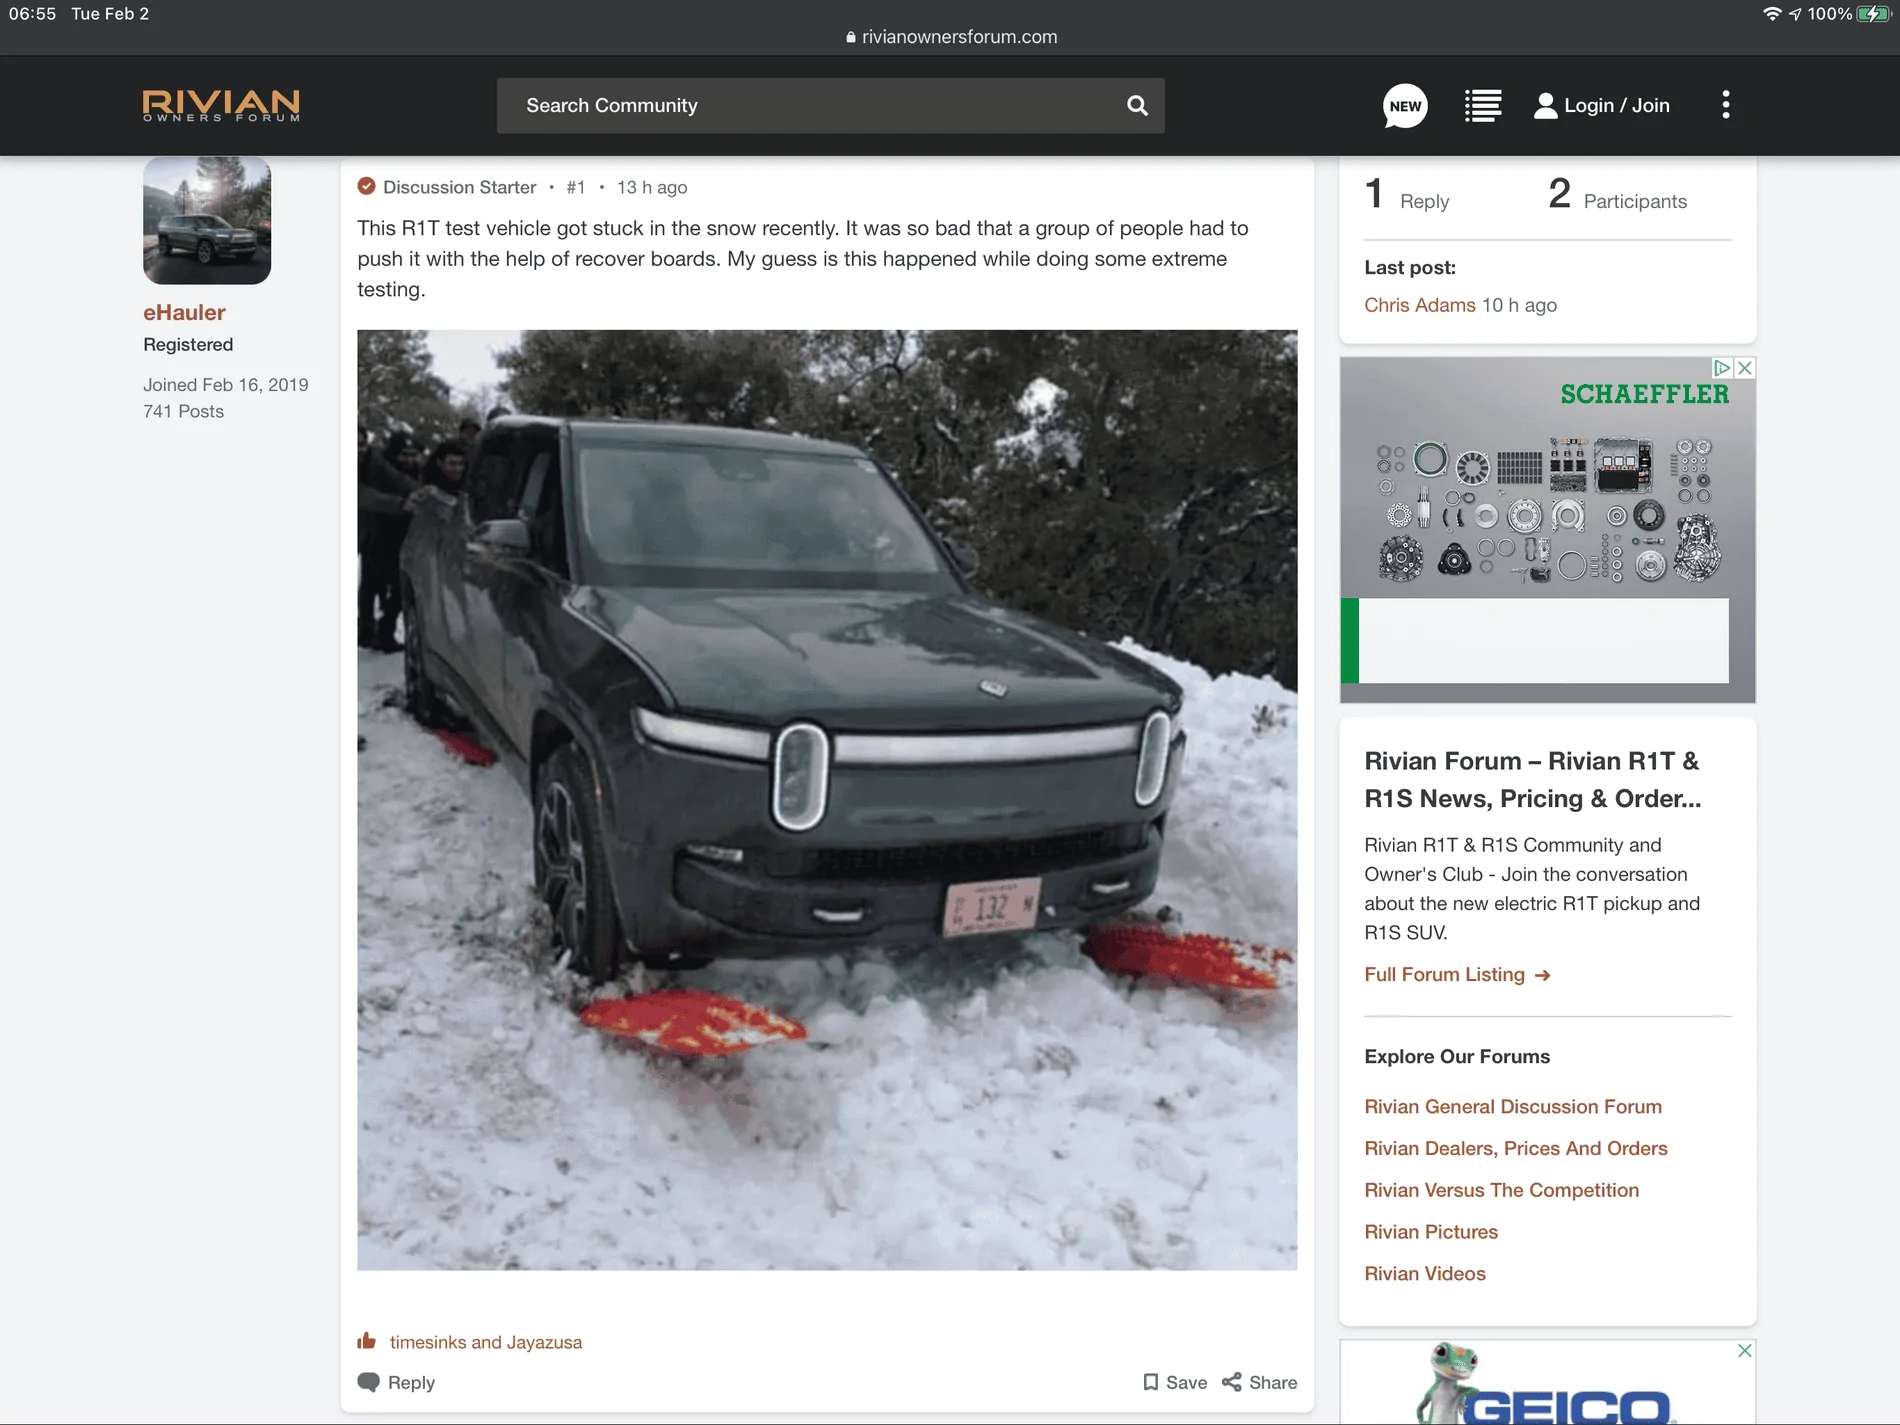Viewport: 1900px width, 1425px height.
Task: Open Rivian Pictures forum
Action: (1431, 1232)
